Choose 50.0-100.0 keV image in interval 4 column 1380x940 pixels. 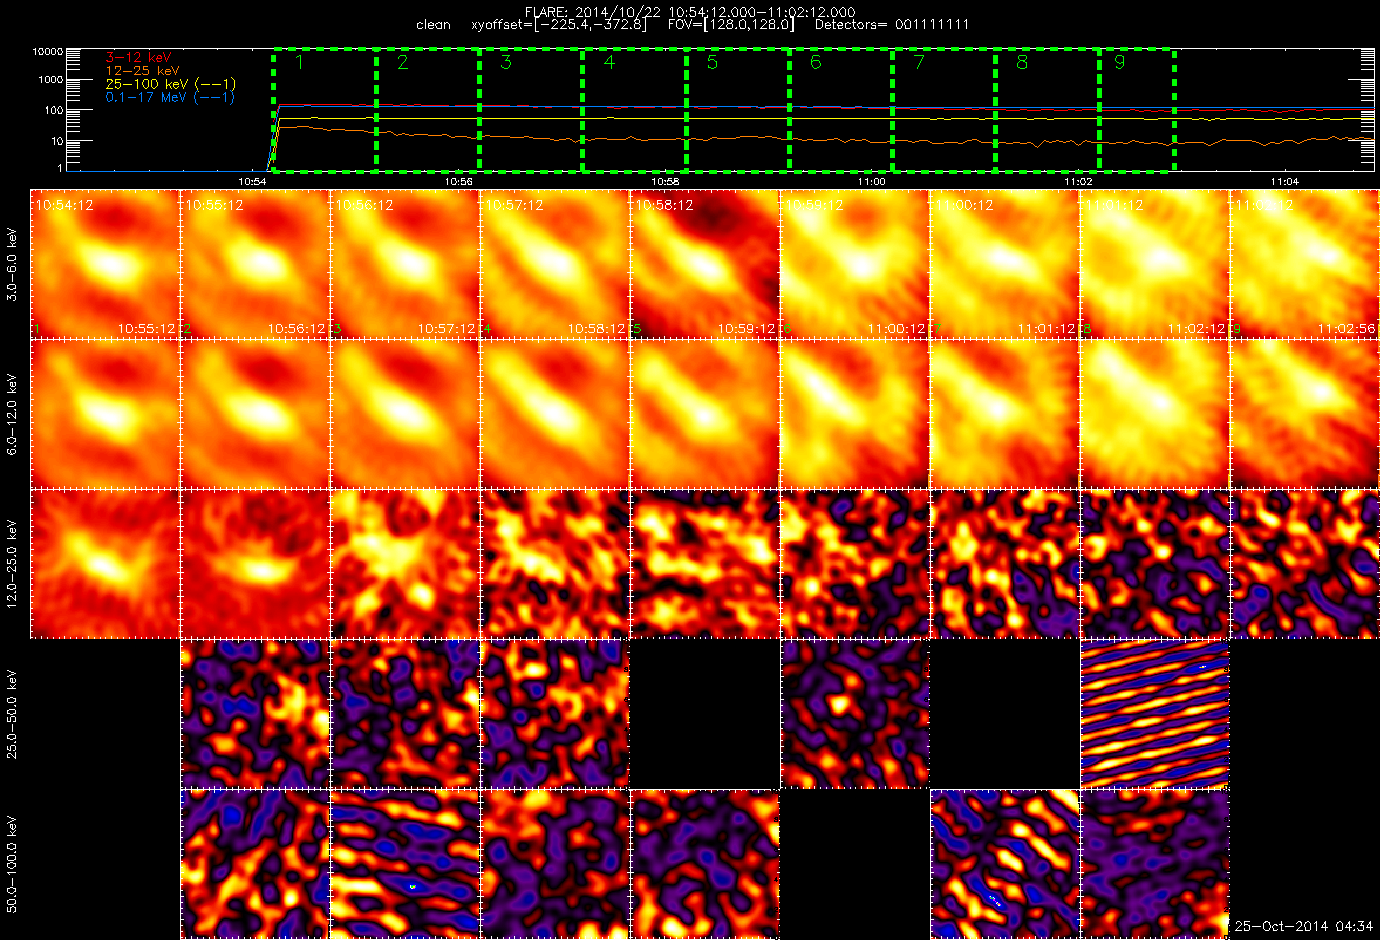(x=555, y=863)
